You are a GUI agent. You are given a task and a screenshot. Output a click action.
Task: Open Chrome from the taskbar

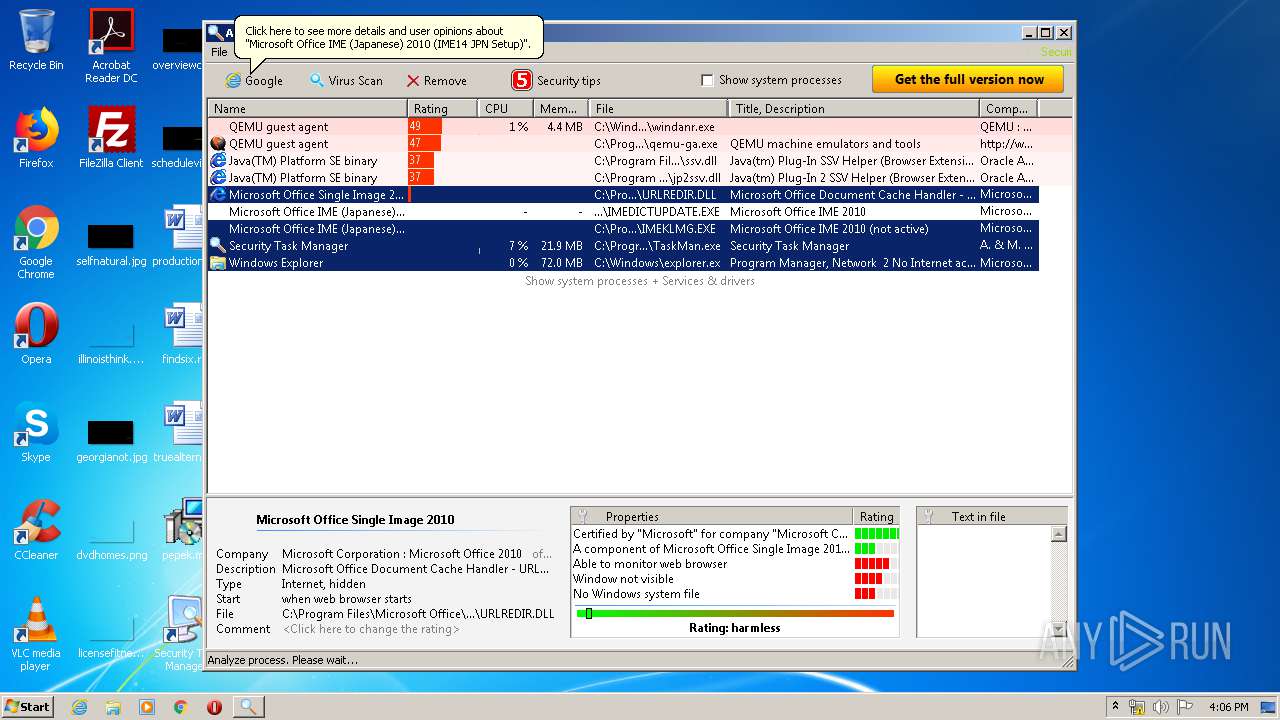coord(181,707)
